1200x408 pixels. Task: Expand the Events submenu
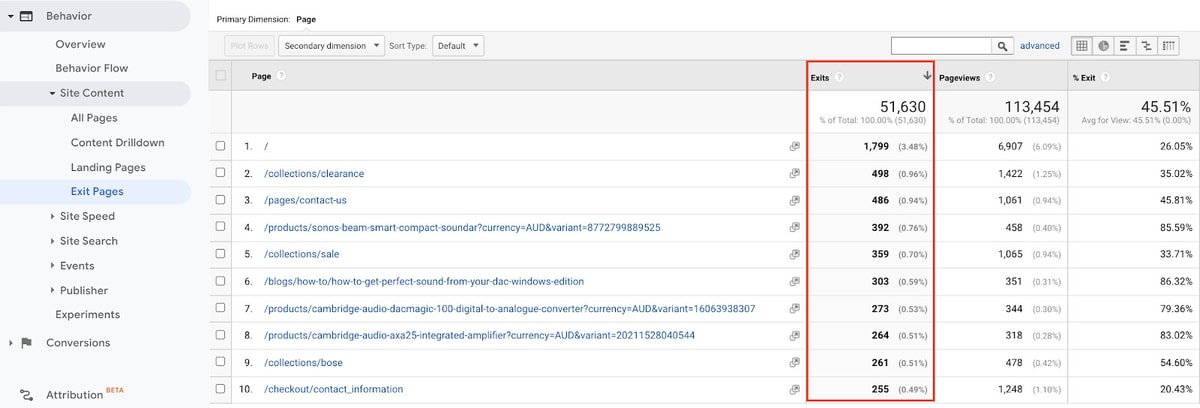pyautogui.click(x=52, y=266)
